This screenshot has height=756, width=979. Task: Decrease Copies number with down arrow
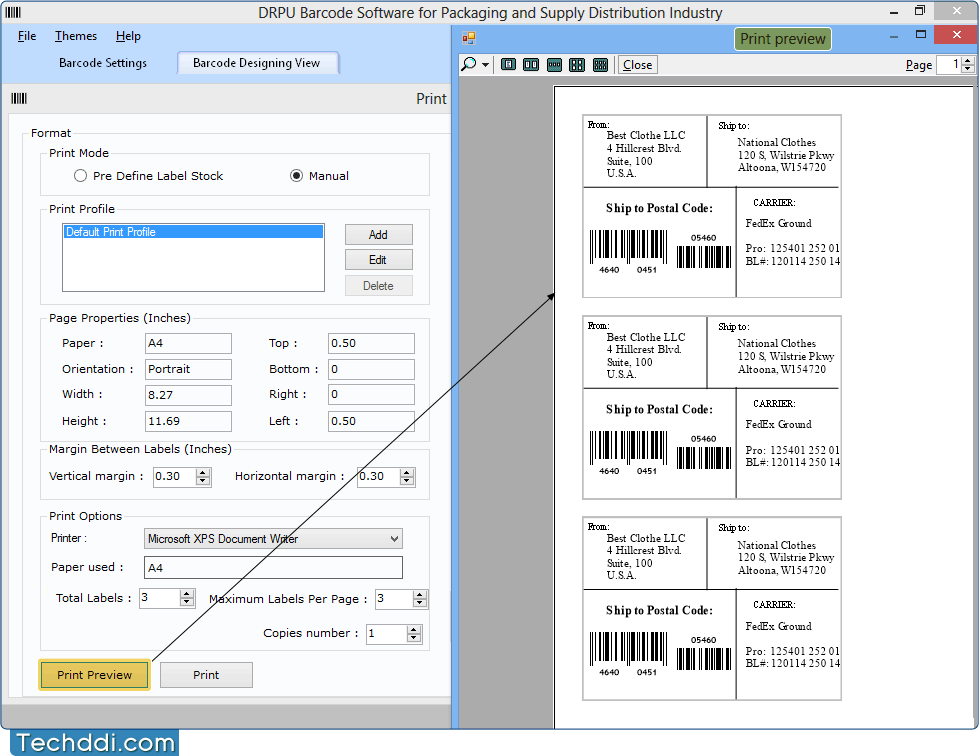[414, 639]
